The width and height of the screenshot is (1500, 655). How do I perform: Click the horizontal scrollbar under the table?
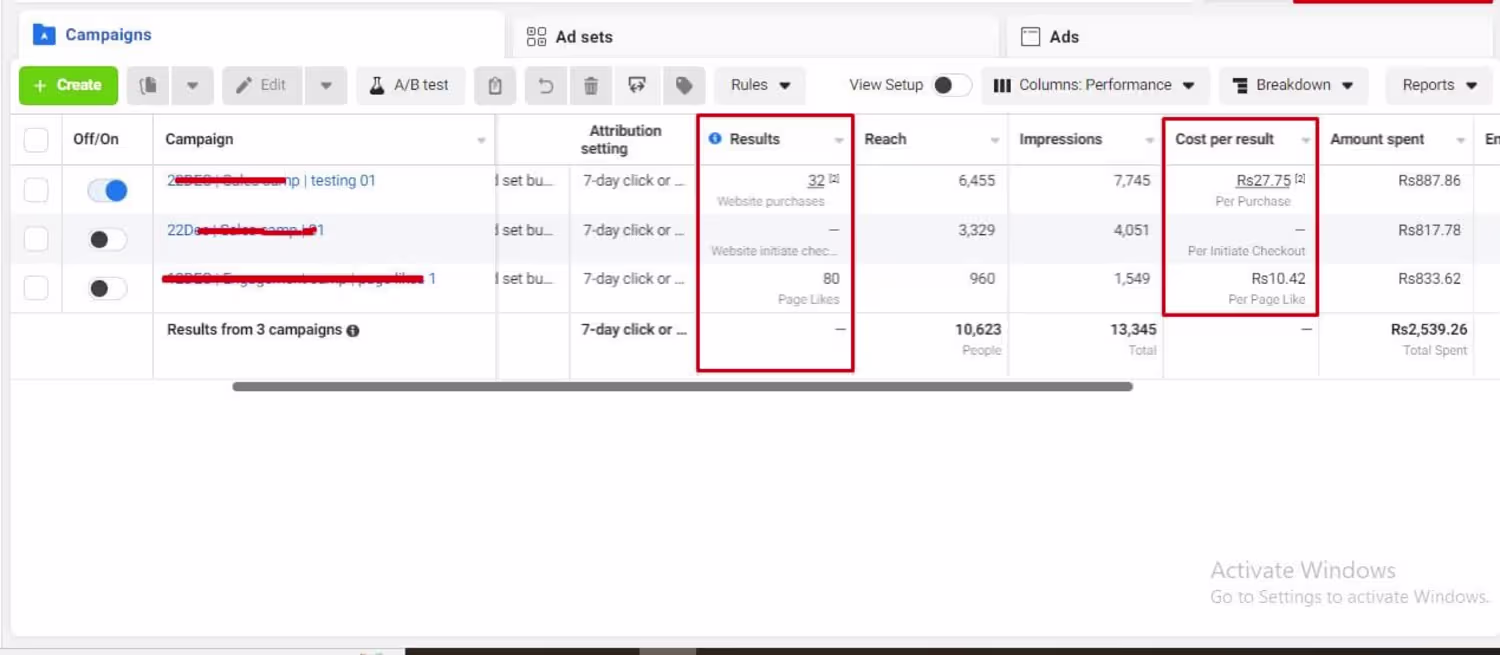pyautogui.click(x=682, y=386)
